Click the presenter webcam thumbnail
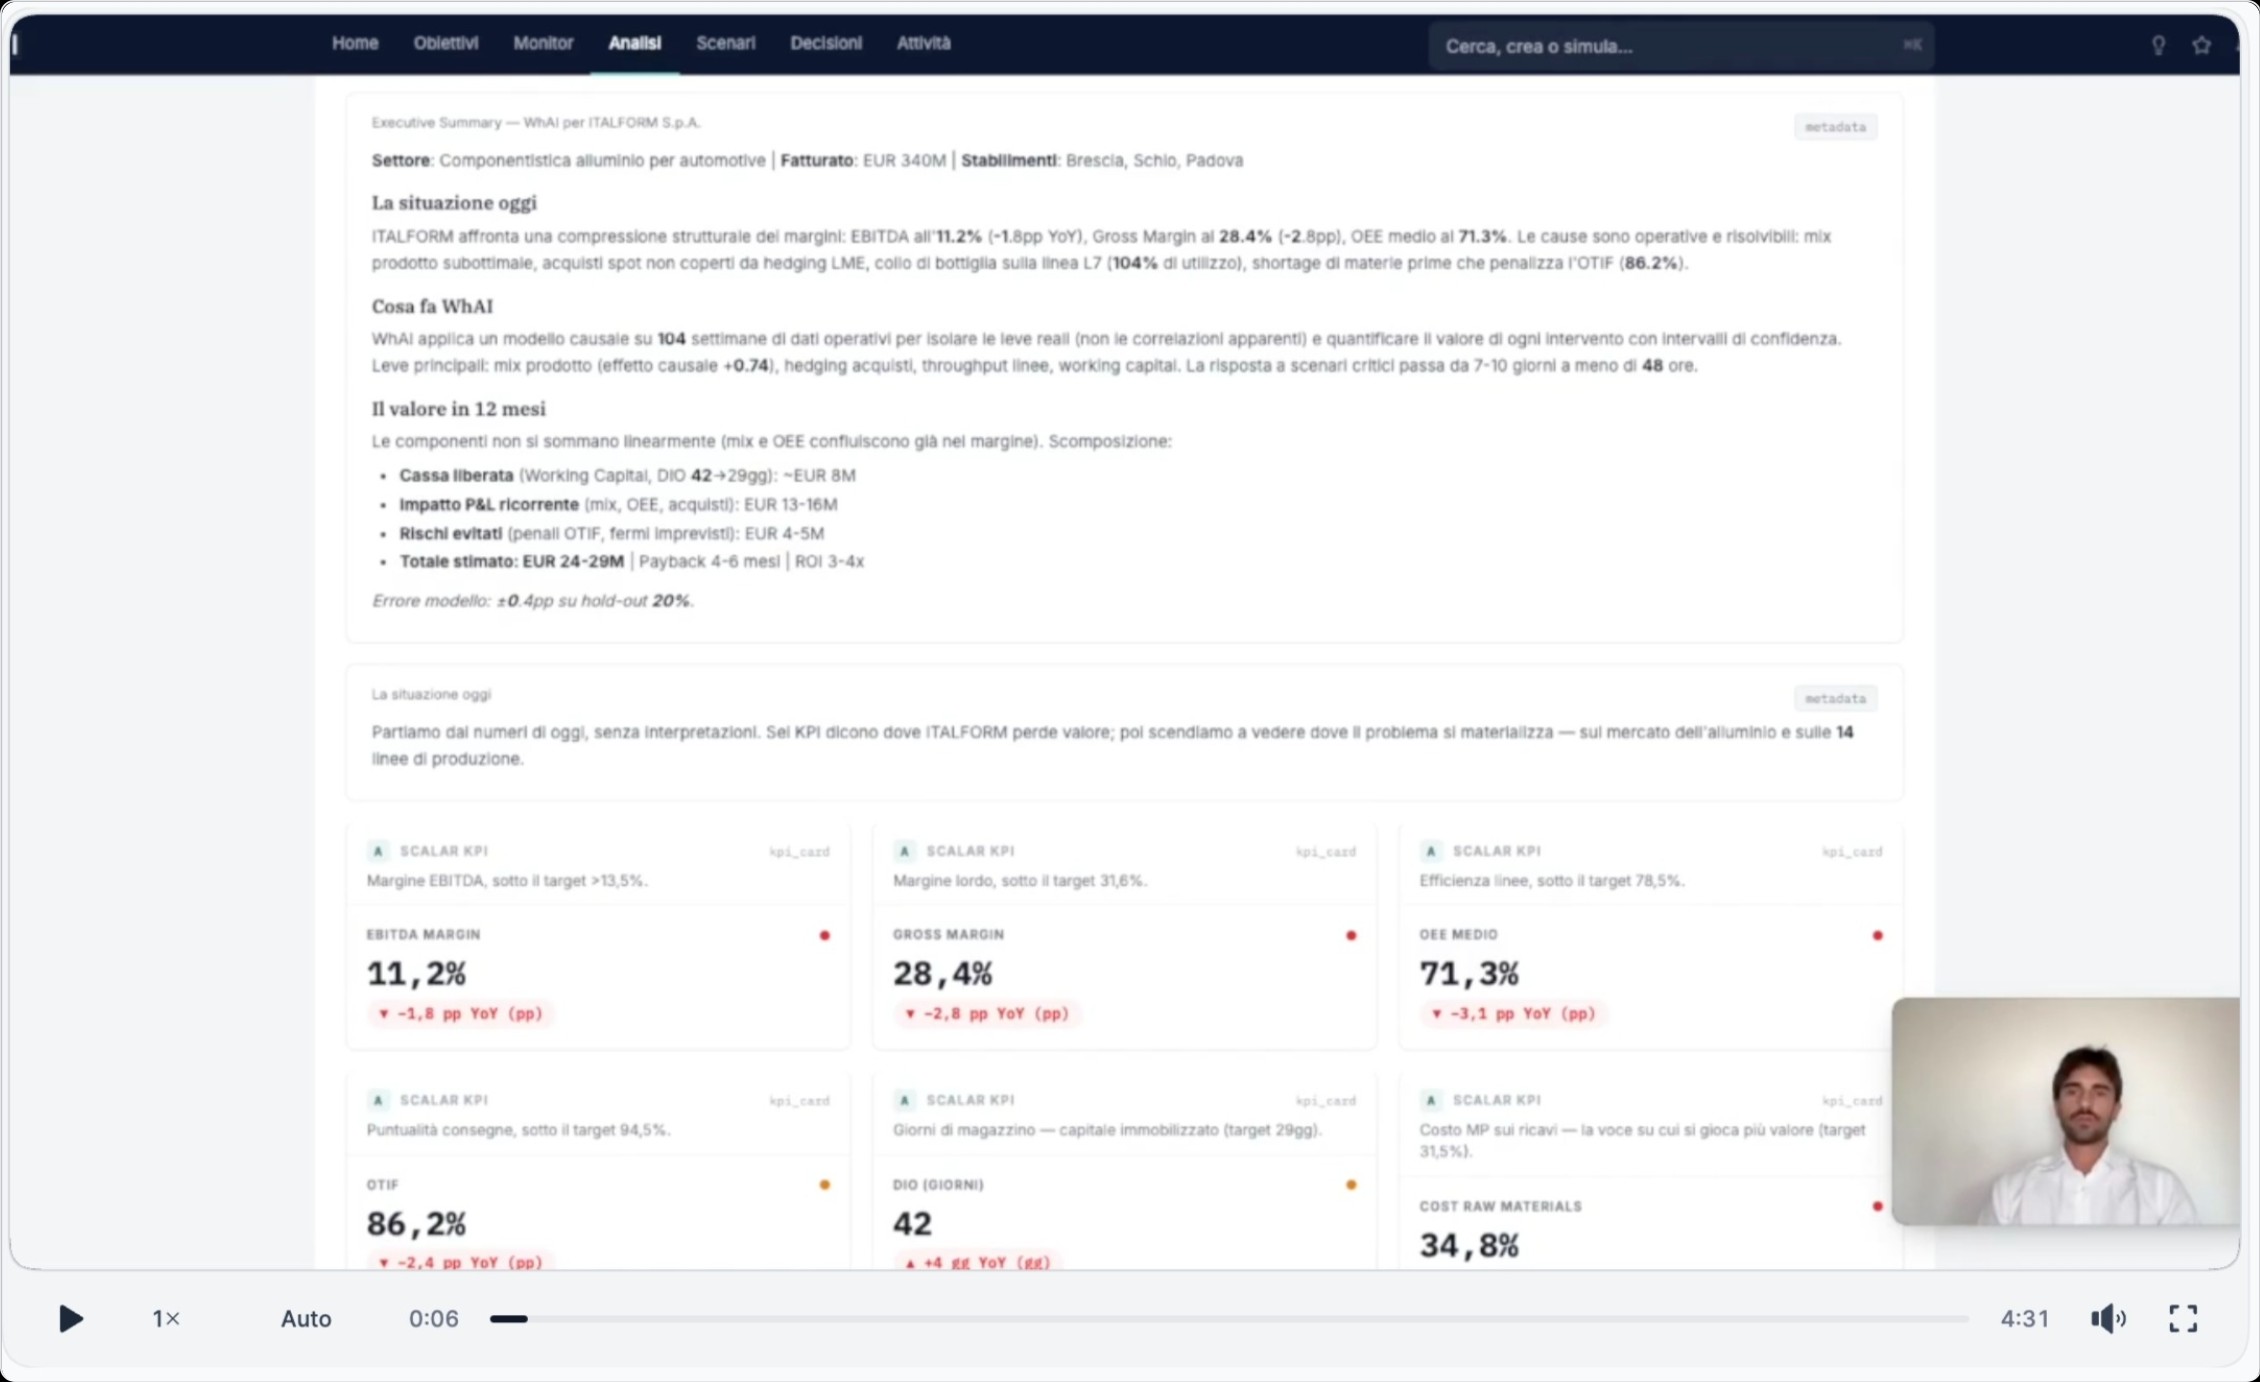The height and width of the screenshot is (1382, 2260). pyautogui.click(x=2065, y=1111)
